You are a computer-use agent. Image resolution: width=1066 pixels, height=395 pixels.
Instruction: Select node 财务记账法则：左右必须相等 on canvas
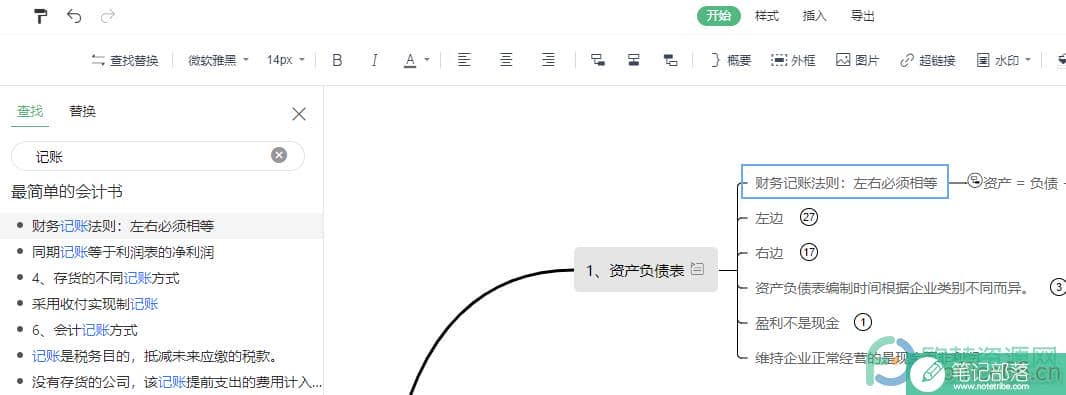[845, 182]
